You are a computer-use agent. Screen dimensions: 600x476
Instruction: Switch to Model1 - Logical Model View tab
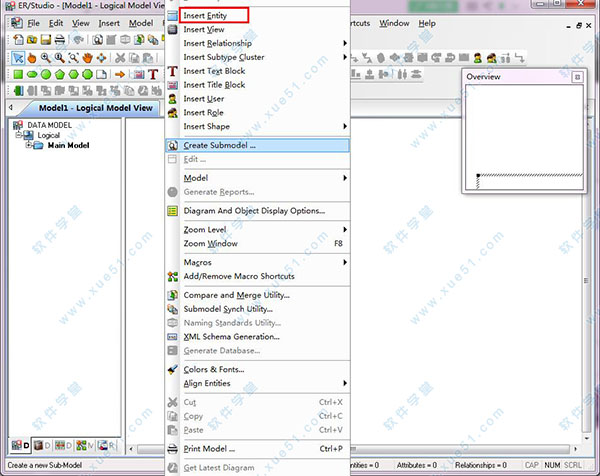[96, 108]
